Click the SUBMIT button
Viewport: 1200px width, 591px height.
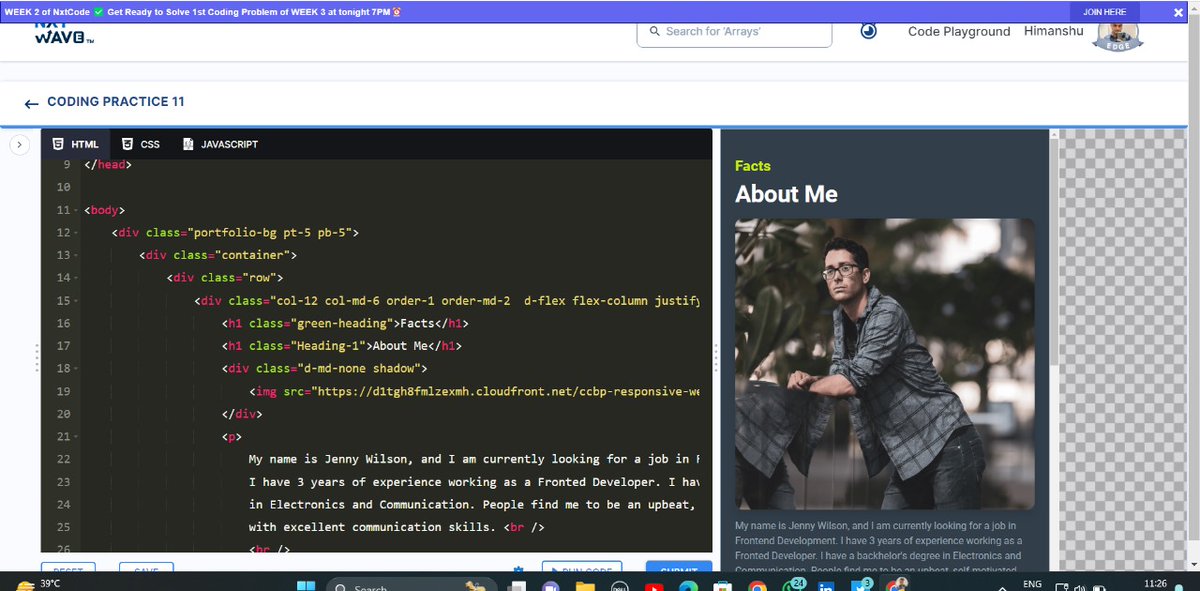[x=678, y=570]
